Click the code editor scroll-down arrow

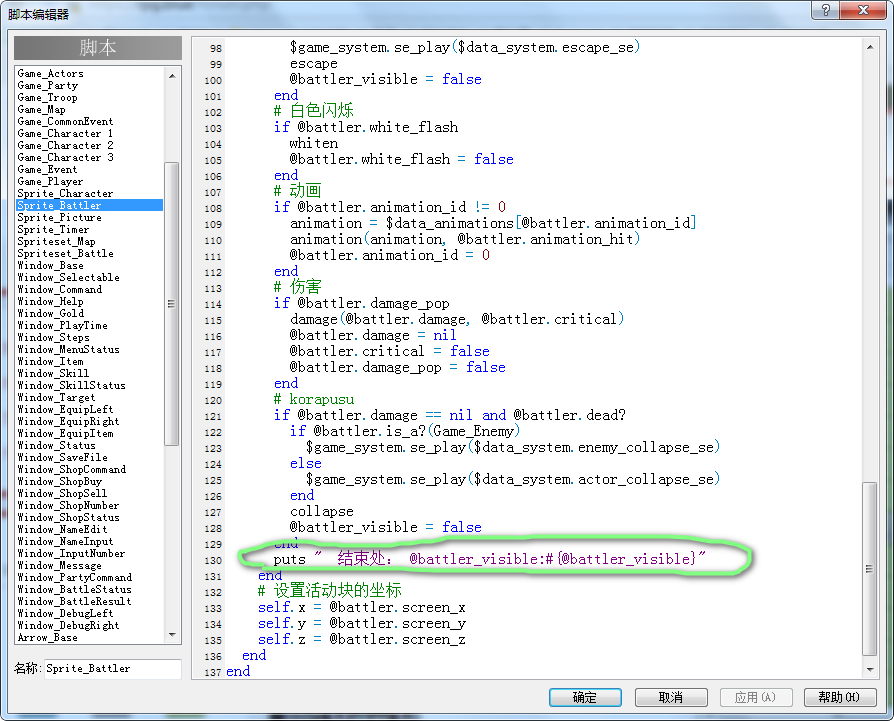pyautogui.click(x=869, y=670)
